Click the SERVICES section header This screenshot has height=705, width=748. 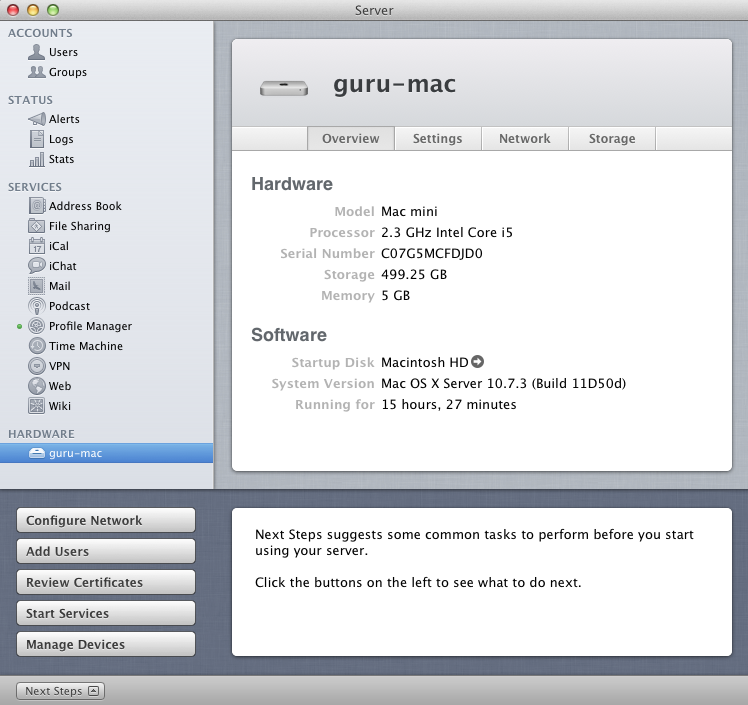tap(35, 187)
